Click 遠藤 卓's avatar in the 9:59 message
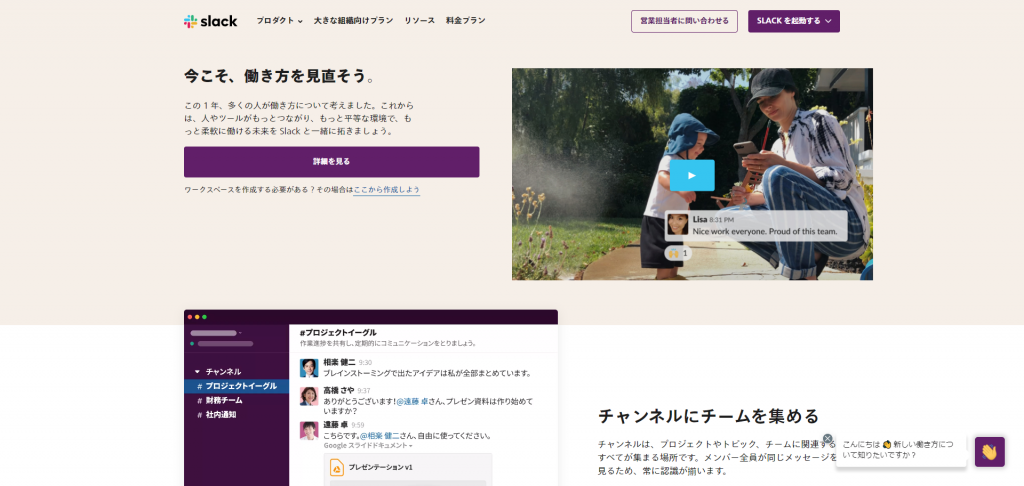 click(309, 430)
